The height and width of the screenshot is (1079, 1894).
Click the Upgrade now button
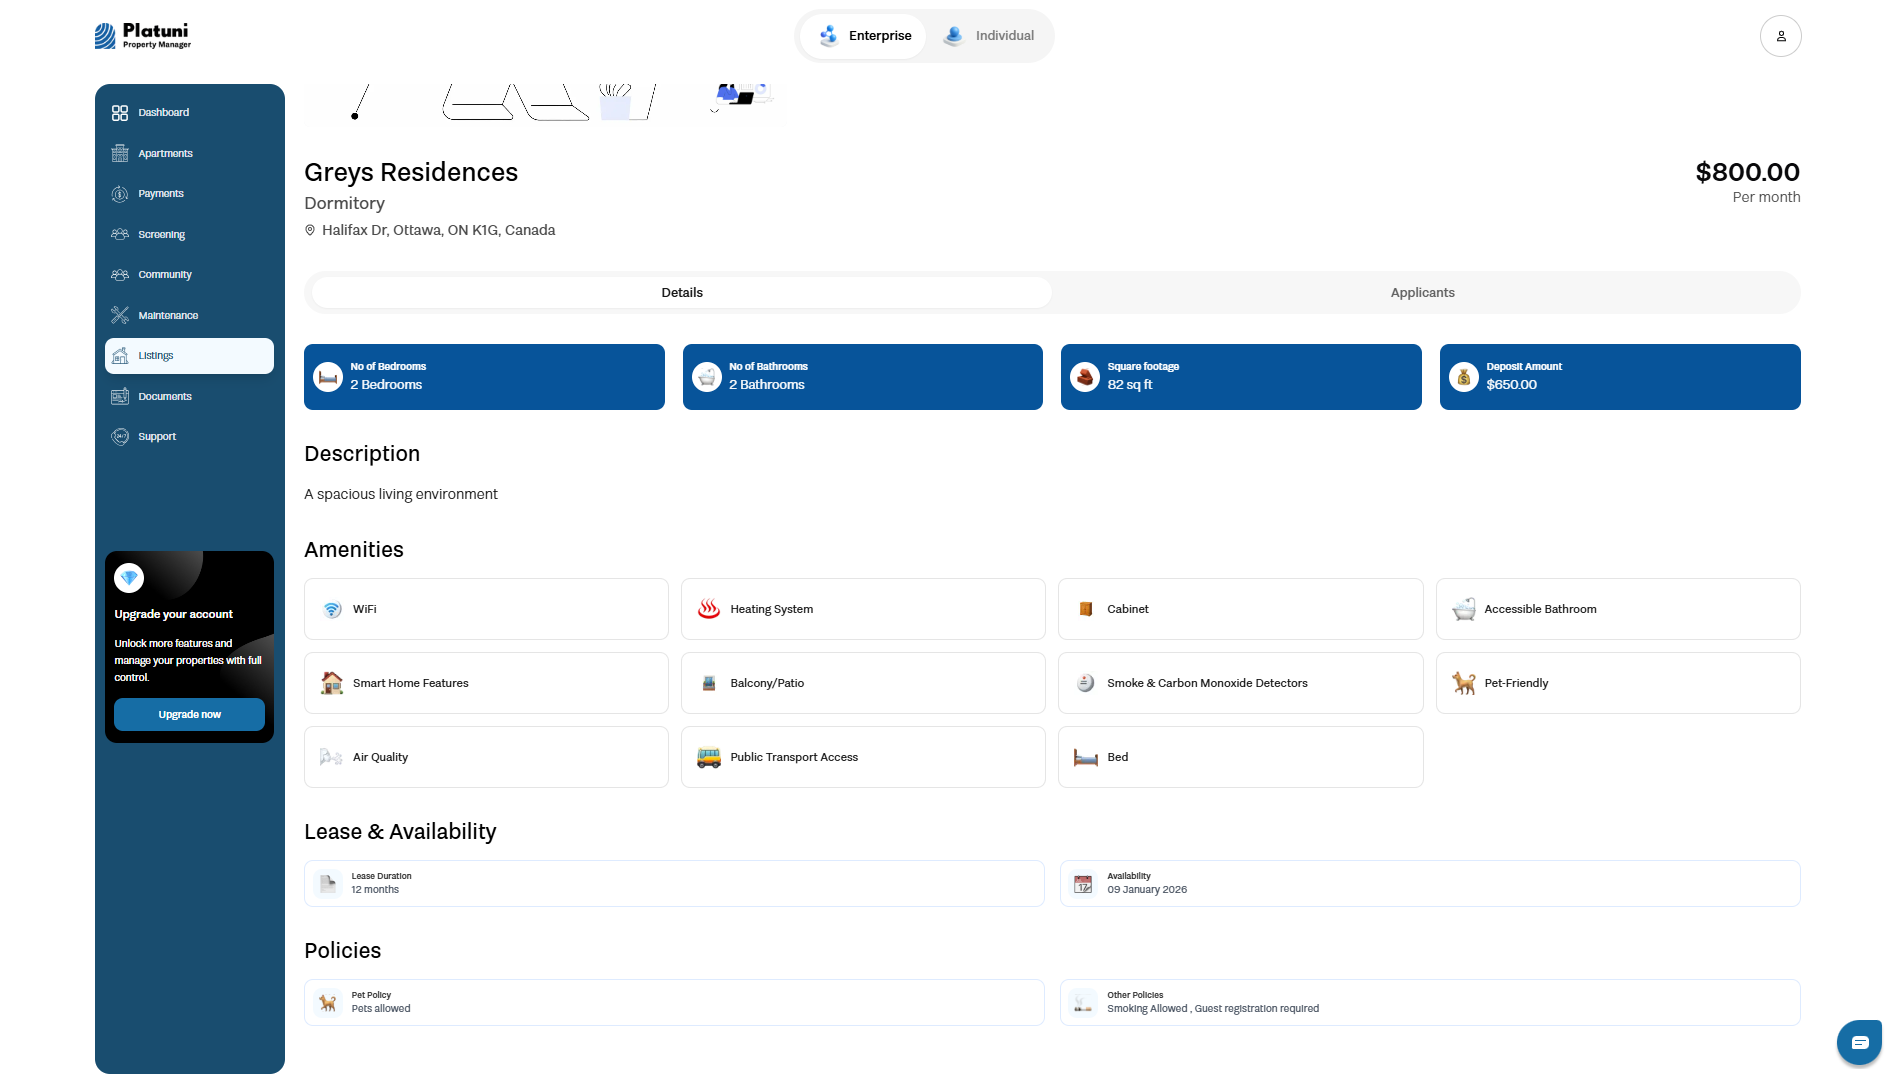click(189, 715)
